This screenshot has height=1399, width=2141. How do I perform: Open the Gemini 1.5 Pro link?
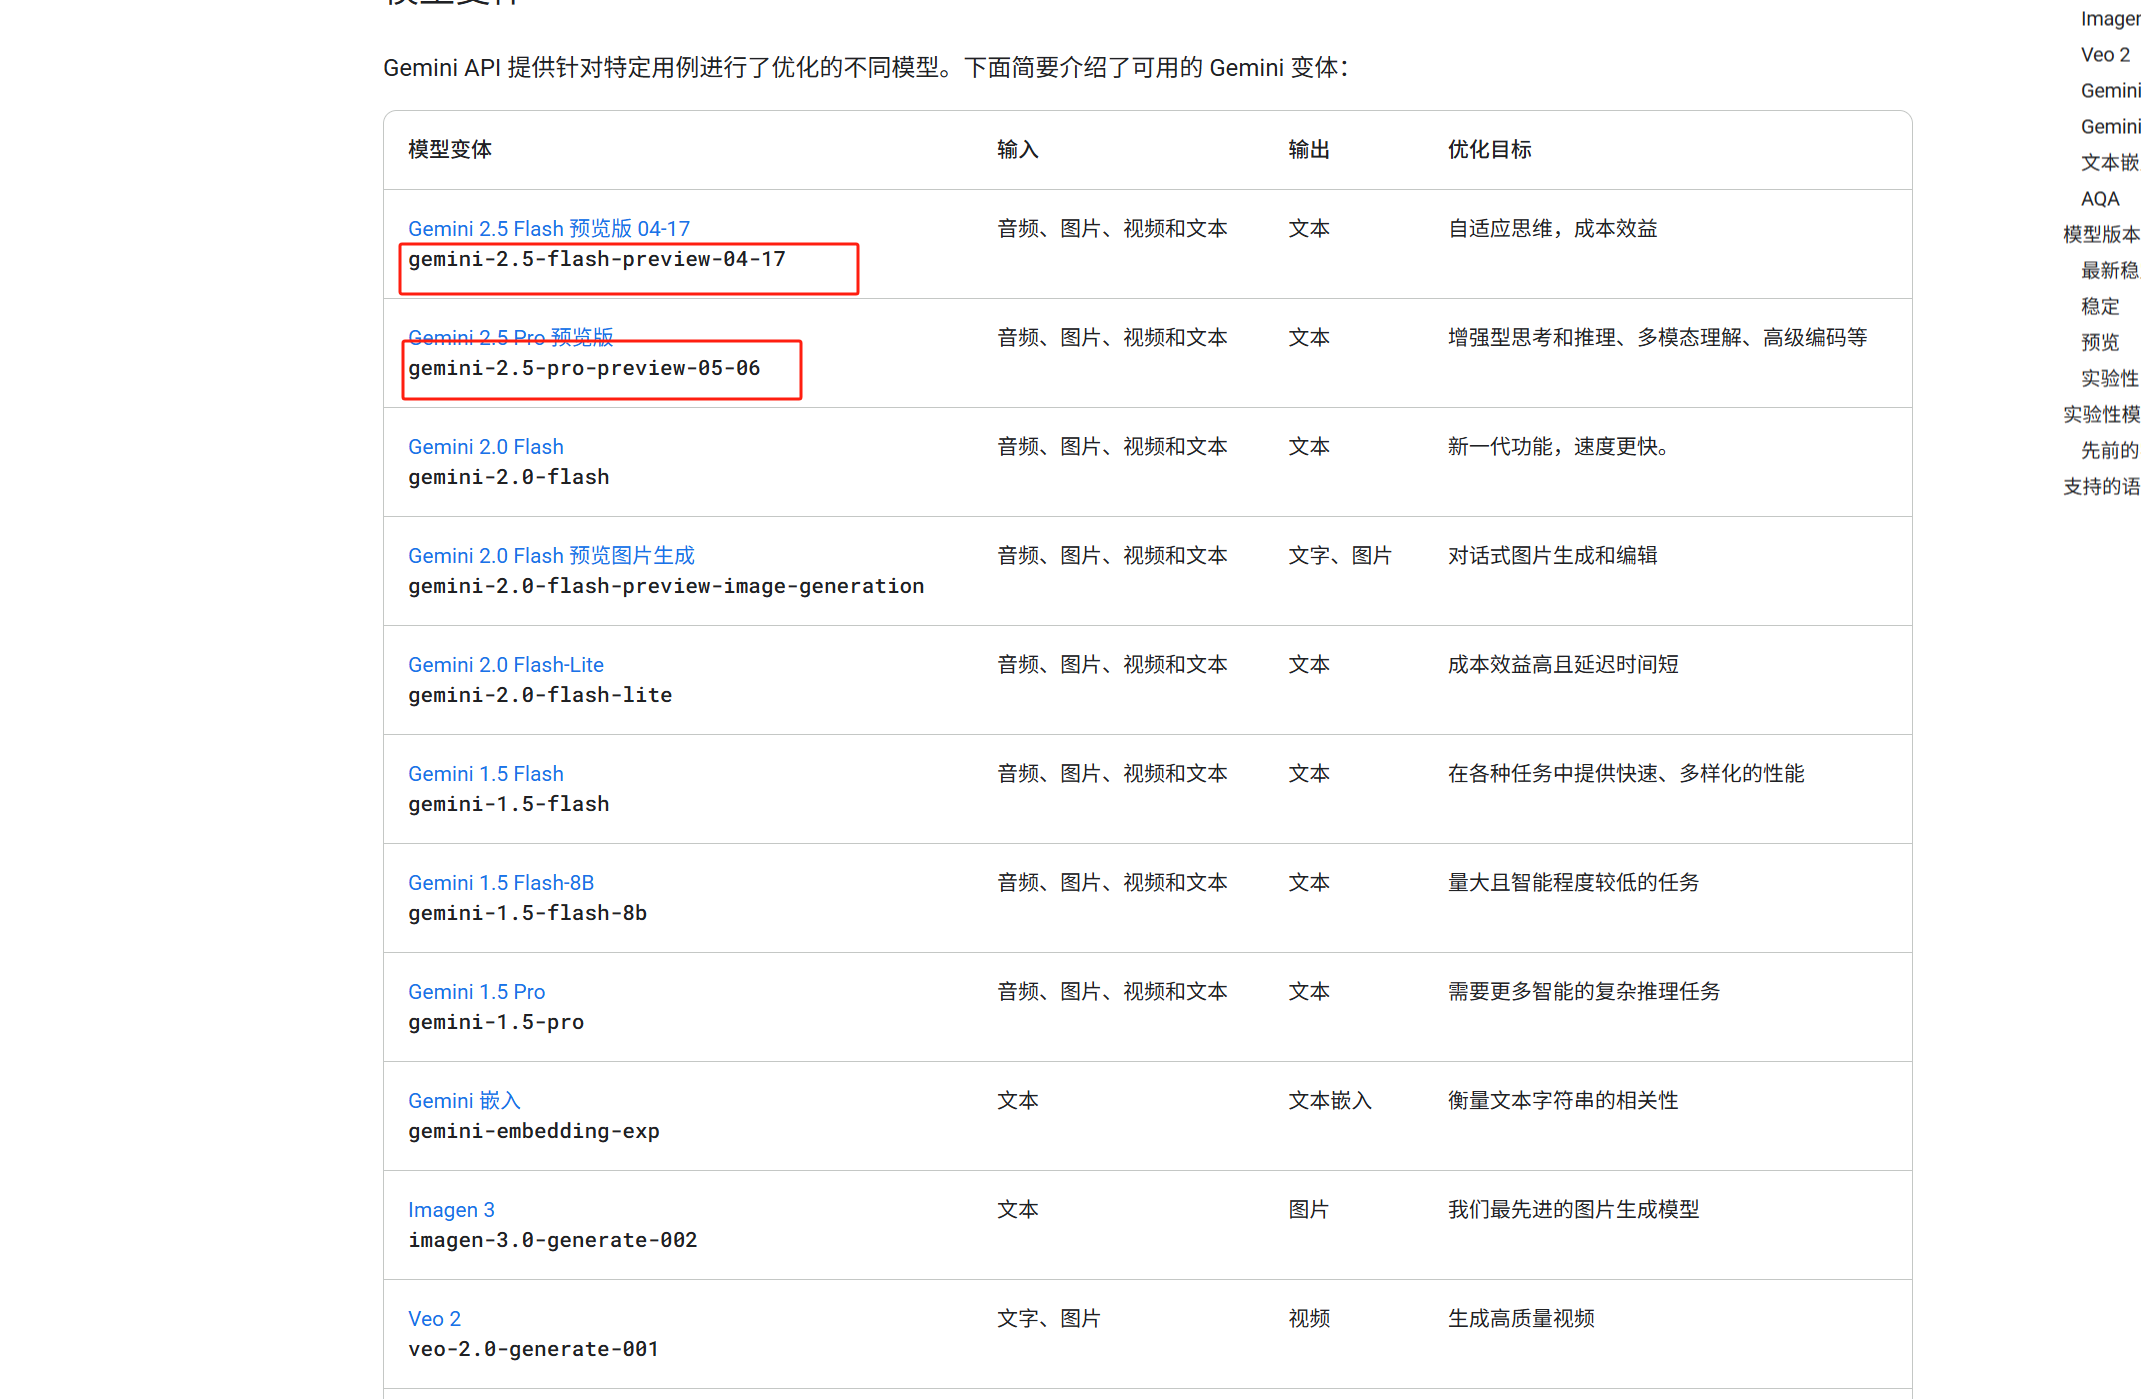pos(476,992)
